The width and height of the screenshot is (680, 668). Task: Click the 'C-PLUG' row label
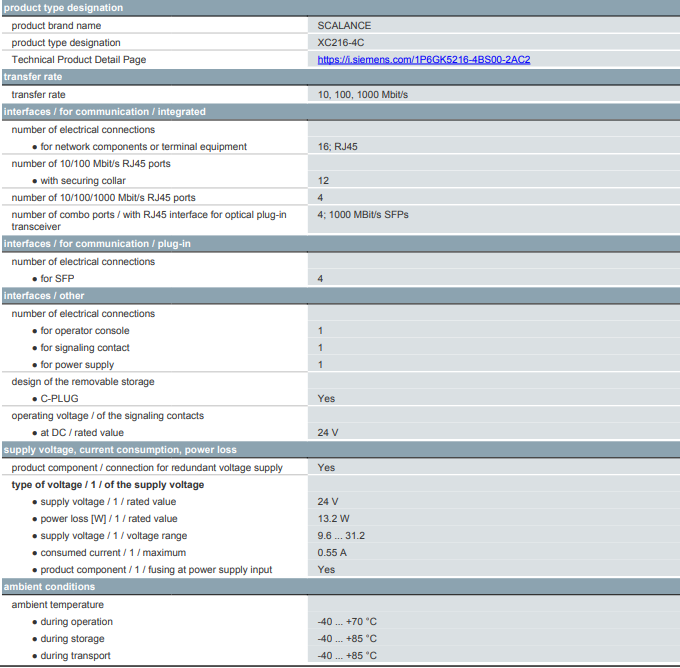coord(59,399)
